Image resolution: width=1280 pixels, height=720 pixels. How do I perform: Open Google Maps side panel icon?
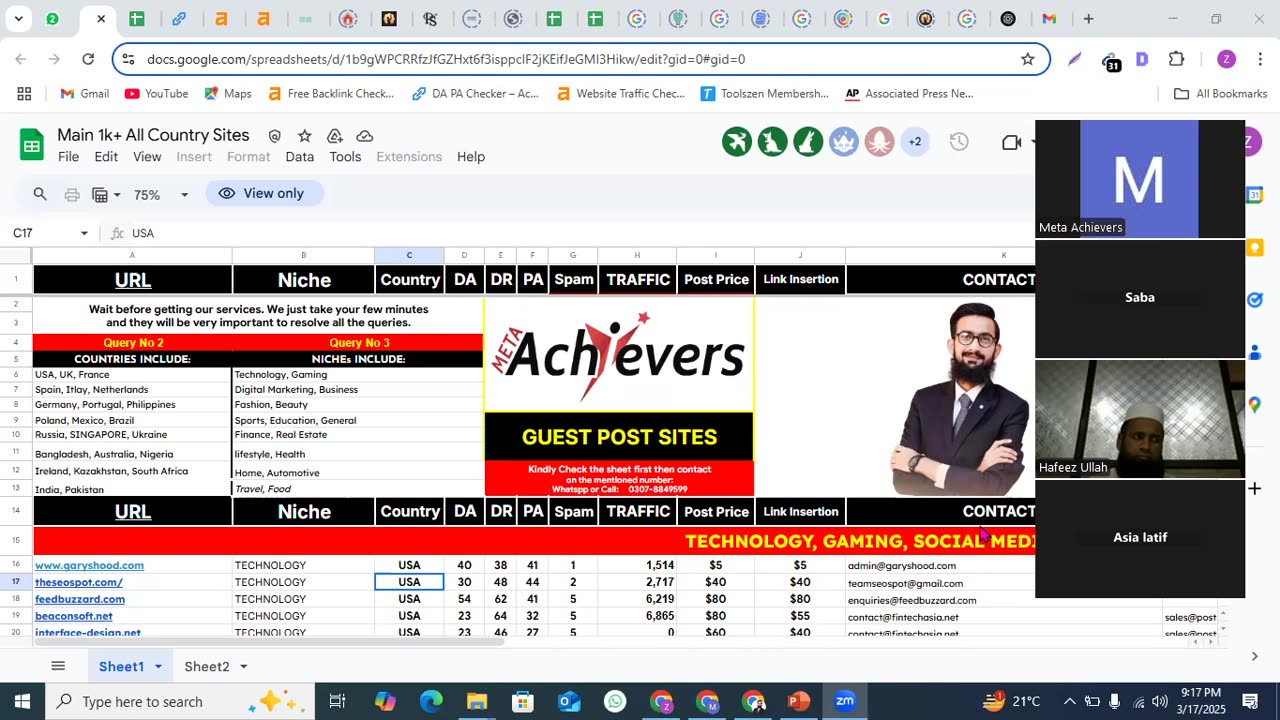coord(1255,405)
